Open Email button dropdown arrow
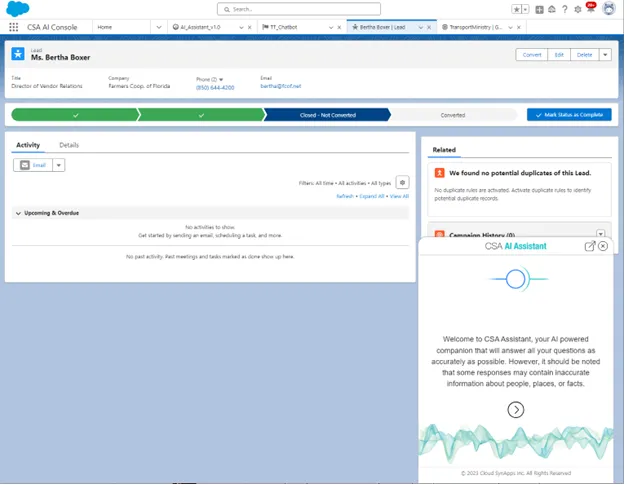This screenshot has height=485, width=627. 59,166
